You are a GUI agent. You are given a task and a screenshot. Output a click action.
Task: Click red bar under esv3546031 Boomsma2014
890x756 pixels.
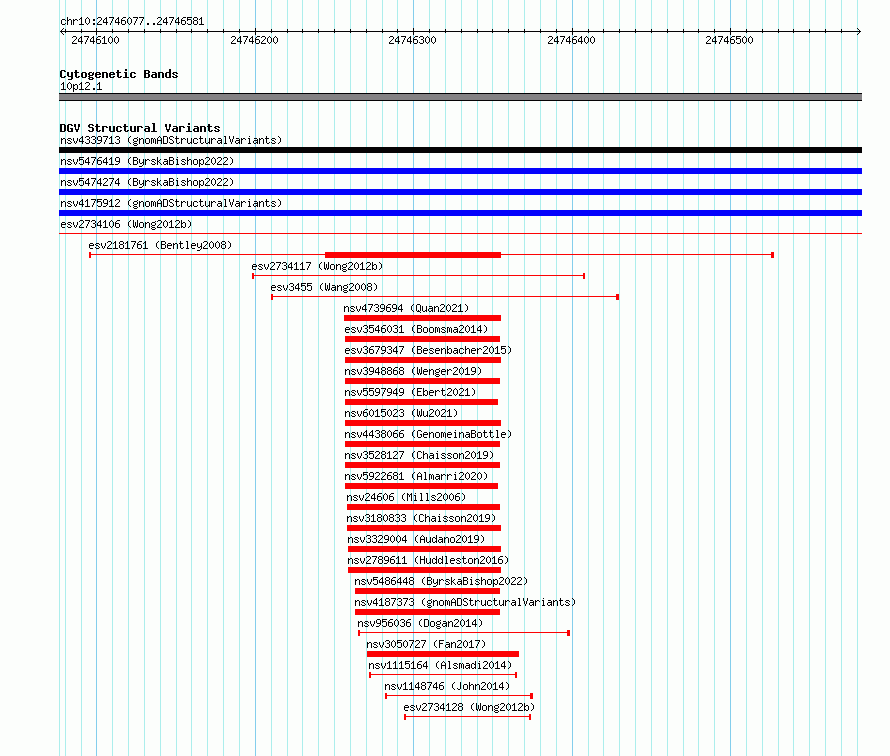pos(422,339)
